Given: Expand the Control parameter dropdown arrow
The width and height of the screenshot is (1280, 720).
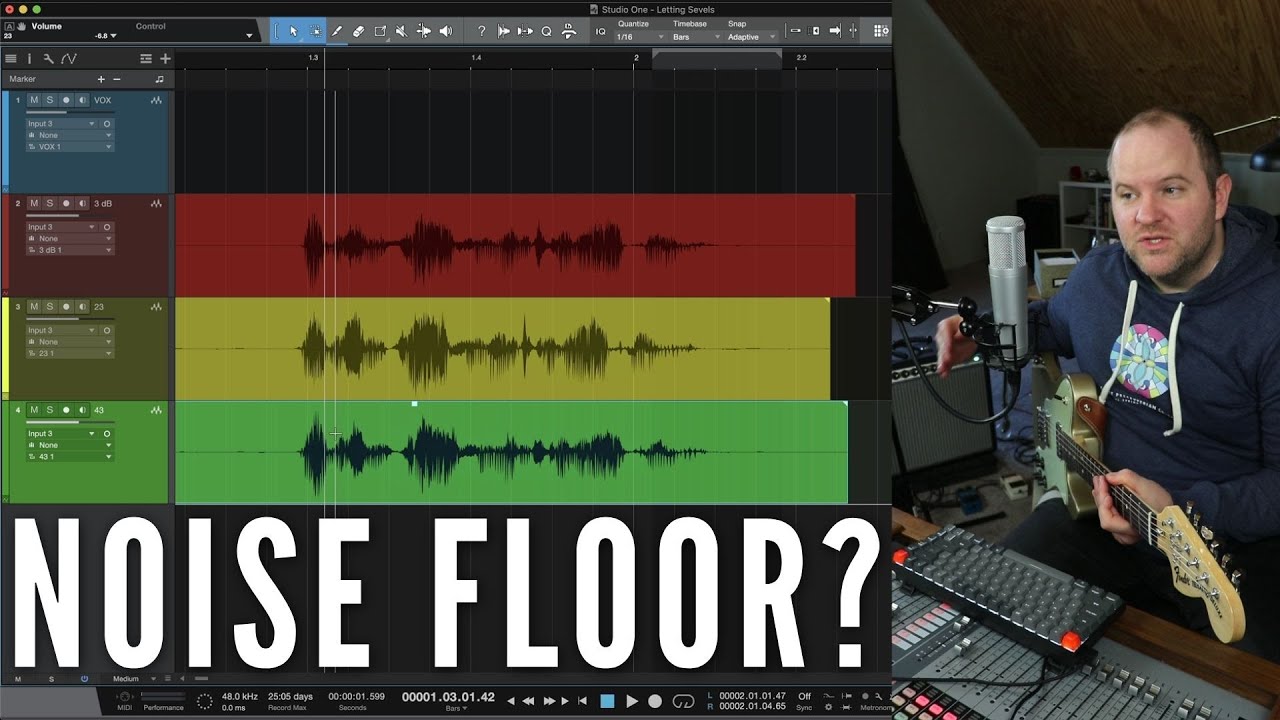Looking at the screenshot, I should pos(249,36).
